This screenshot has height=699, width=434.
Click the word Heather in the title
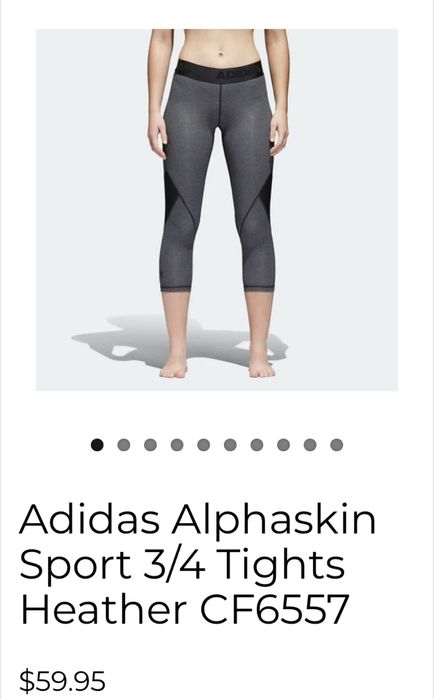pos(103,609)
